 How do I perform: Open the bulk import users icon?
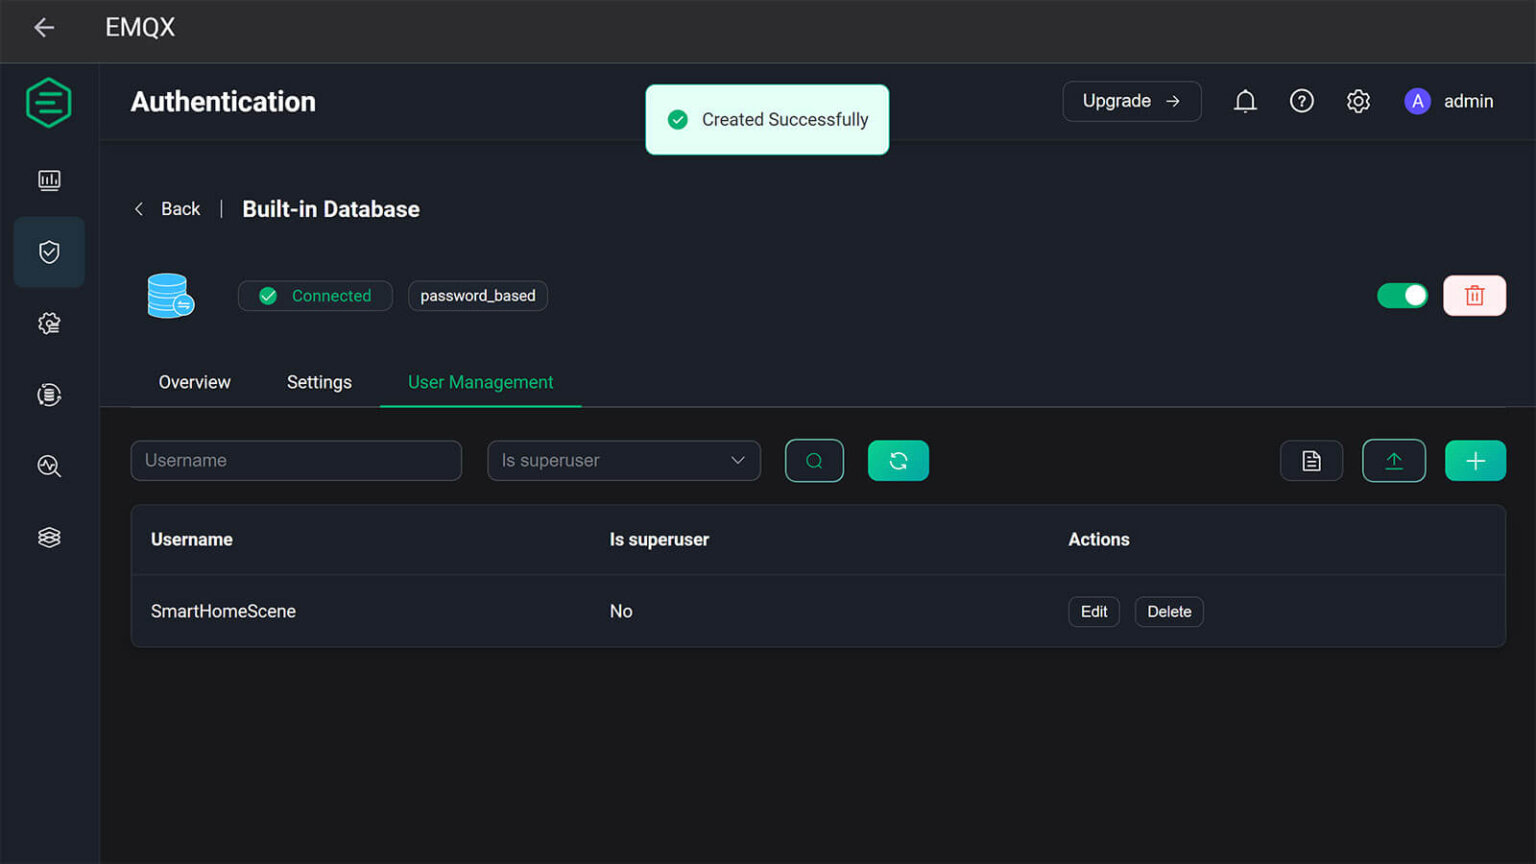click(1393, 460)
